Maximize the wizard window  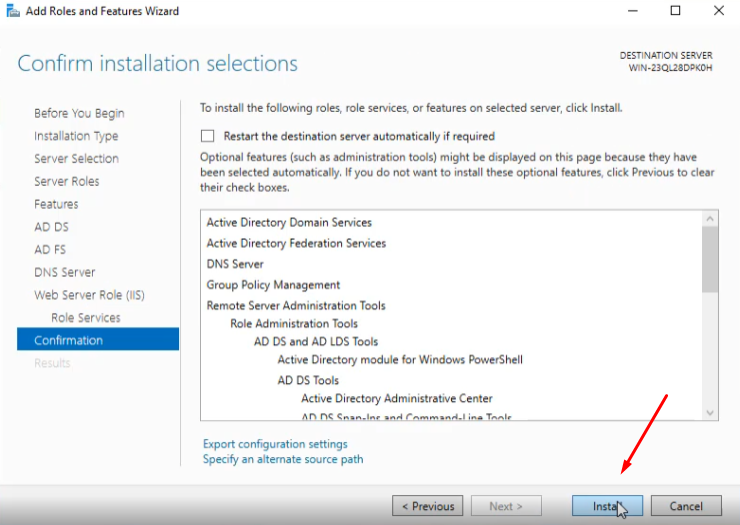click(675, 10)
